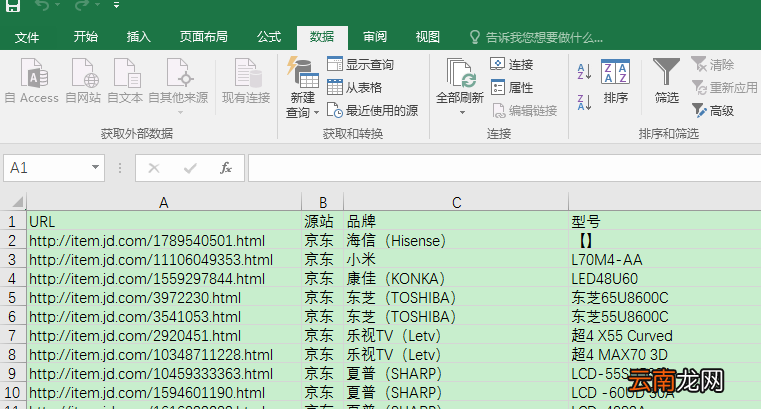
Task: Expand the 全部刷新 dropdown arrow
Action: (463, 113)
